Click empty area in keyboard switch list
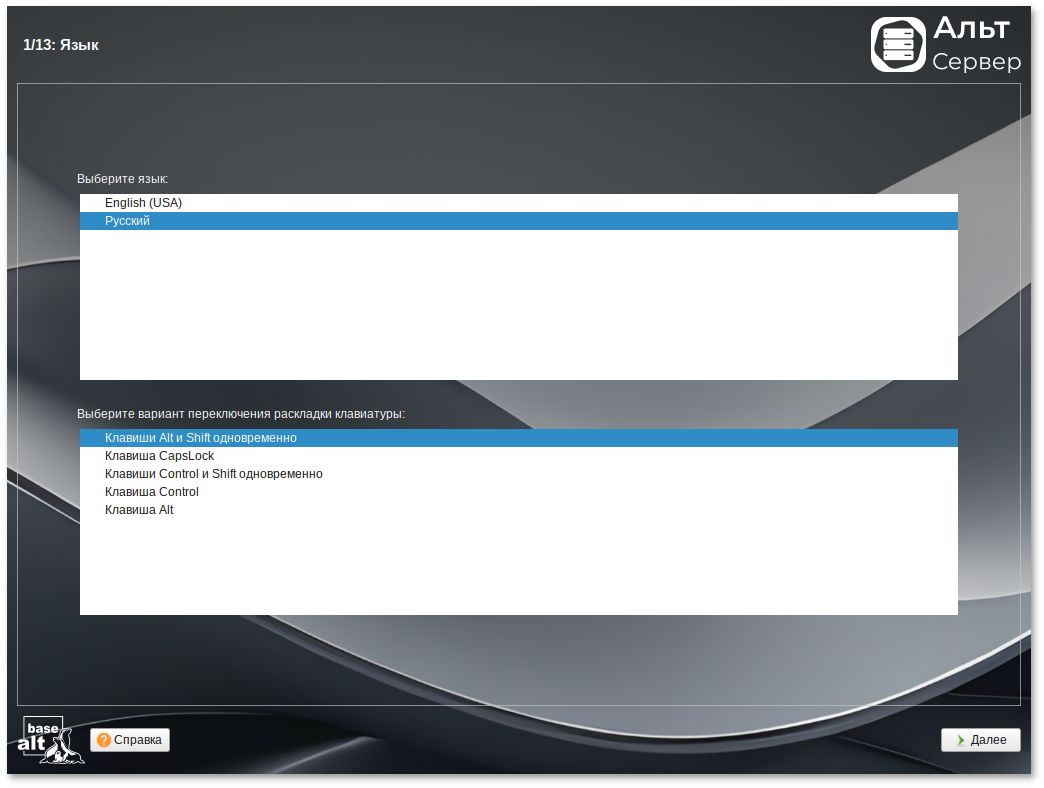The image size is (1044, 788). coord(518,570)
